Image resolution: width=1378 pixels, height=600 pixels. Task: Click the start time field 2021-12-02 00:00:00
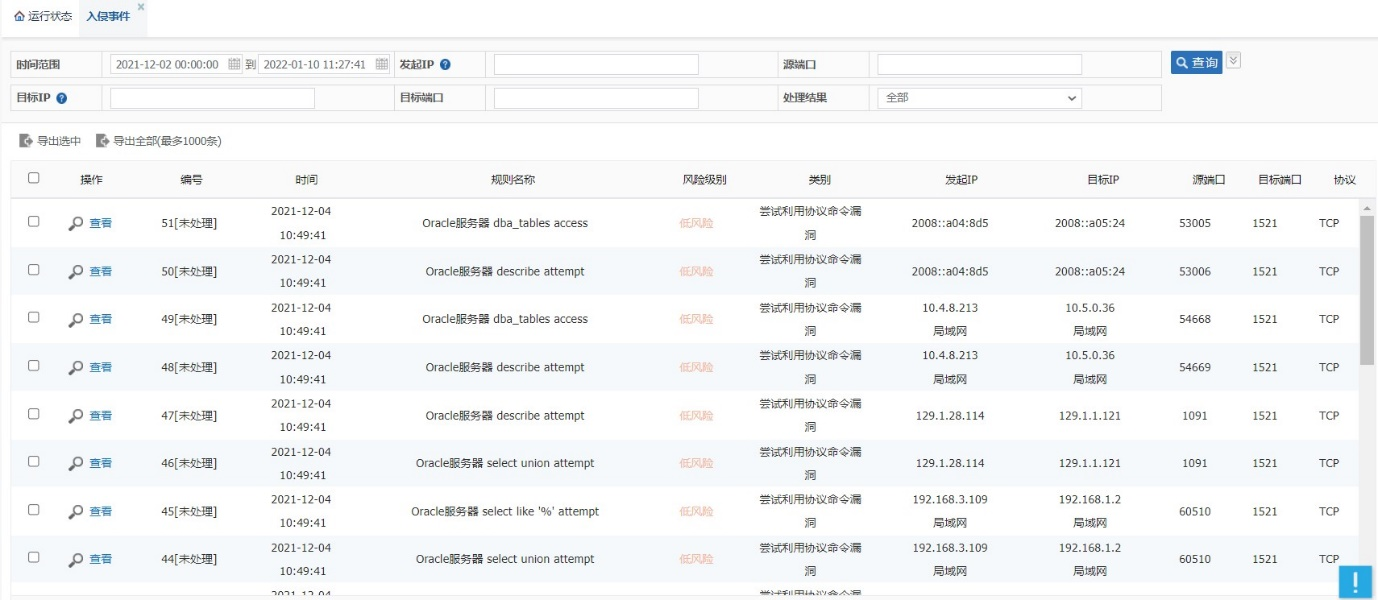click(x=176, y=64)
